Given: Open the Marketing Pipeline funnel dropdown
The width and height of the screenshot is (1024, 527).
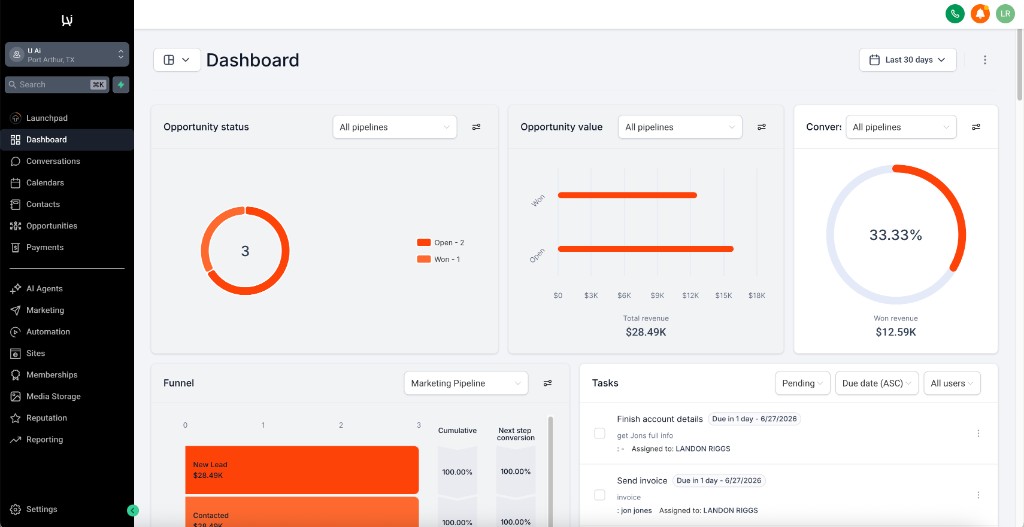Looking at the screenshot, I should (x=466, y=383).
